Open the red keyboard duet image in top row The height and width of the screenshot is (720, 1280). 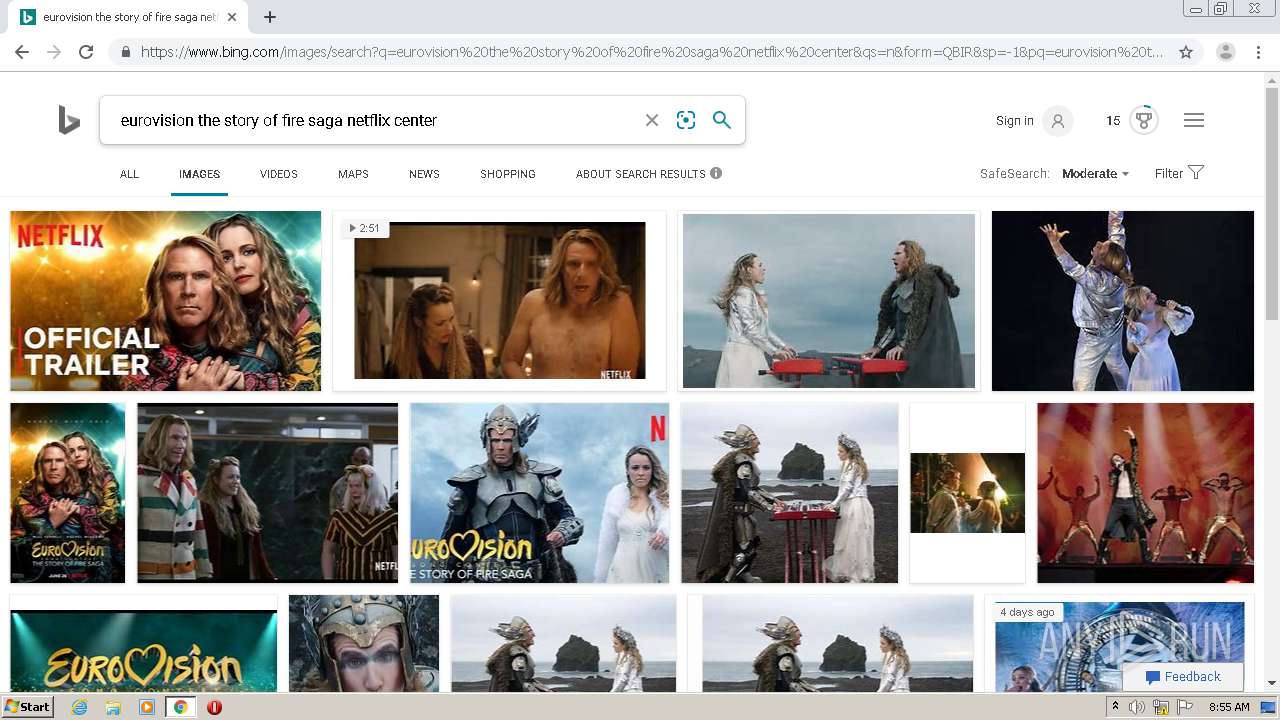829,301
